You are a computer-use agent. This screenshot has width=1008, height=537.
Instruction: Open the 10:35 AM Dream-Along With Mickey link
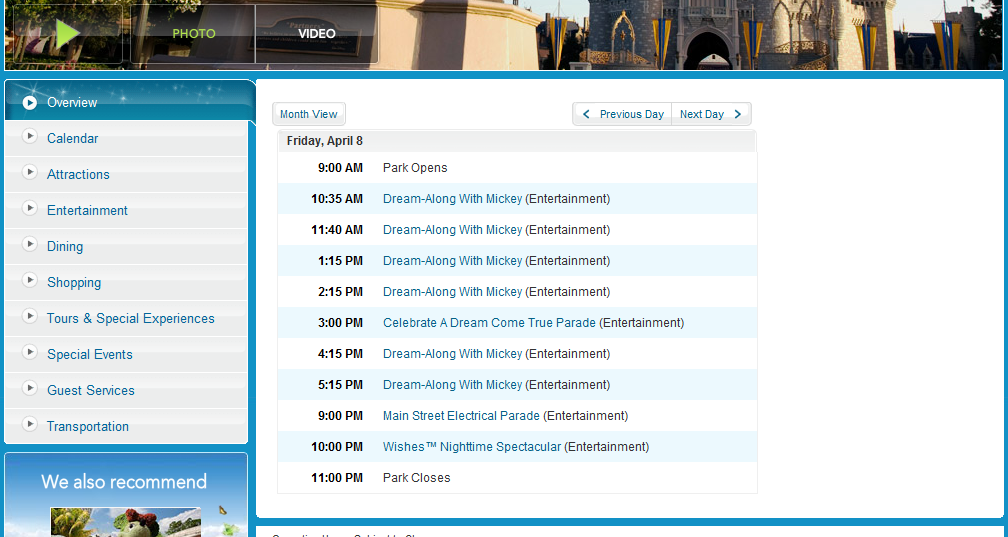pos(453,199)
